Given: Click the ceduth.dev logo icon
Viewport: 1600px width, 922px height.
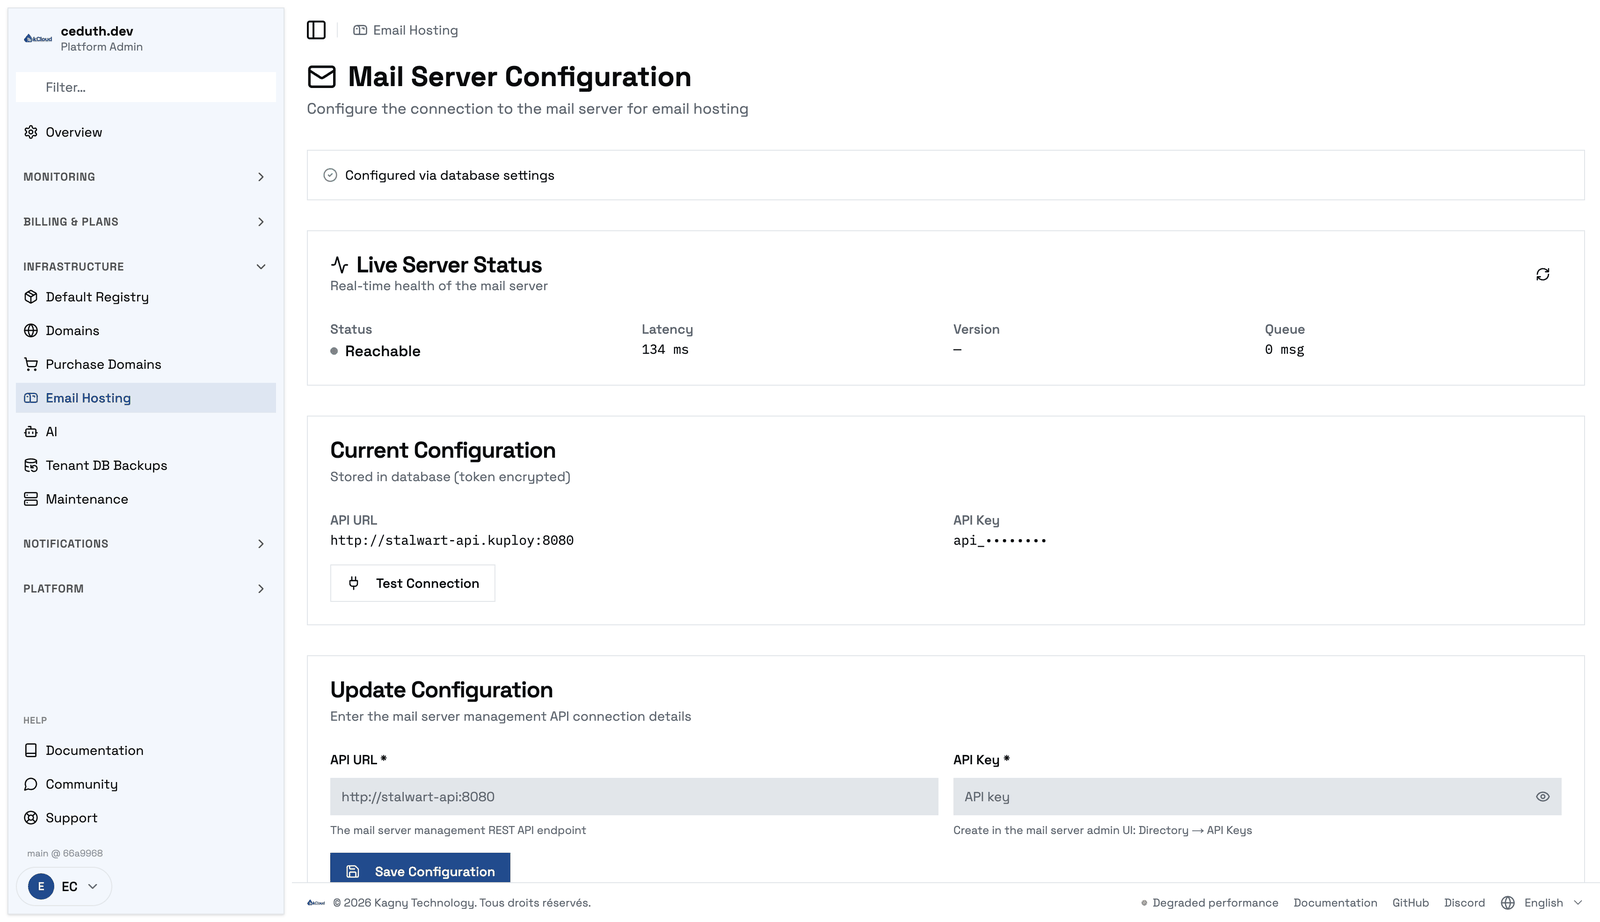Looking at the screenshot, I should [x=38, y=39].
